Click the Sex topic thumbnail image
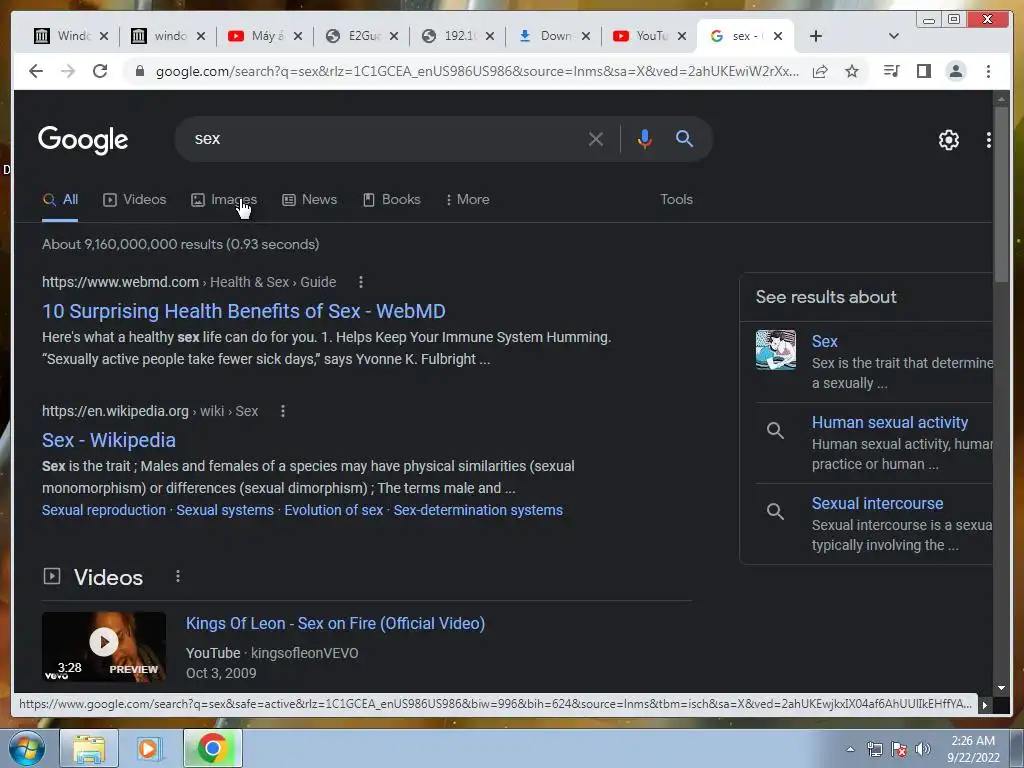Viewport: 1024px width, 768px height. coord(776,350)
